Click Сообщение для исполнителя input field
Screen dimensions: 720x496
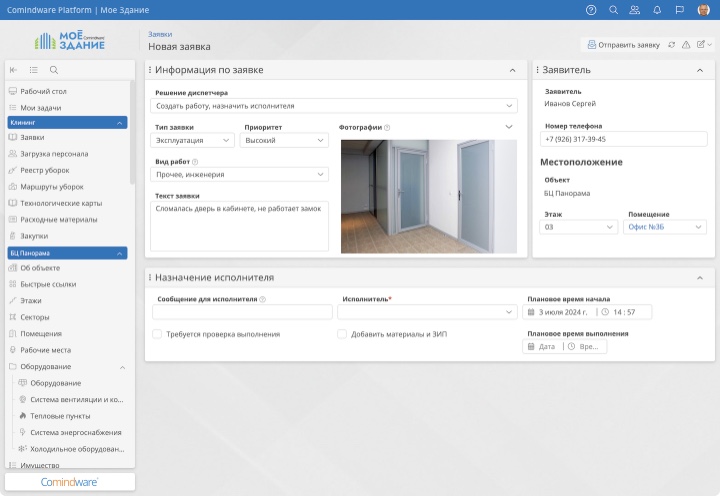242,312
